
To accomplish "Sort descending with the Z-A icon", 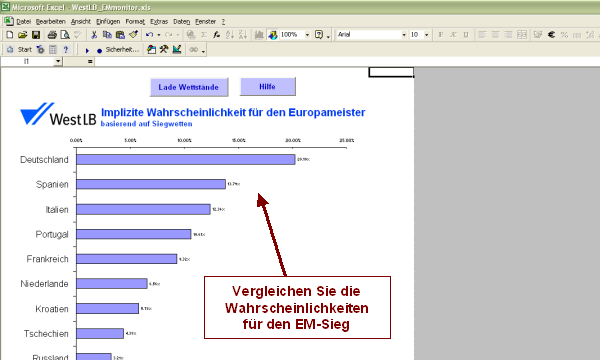I will pyautogui.click(x=243, y=35).
